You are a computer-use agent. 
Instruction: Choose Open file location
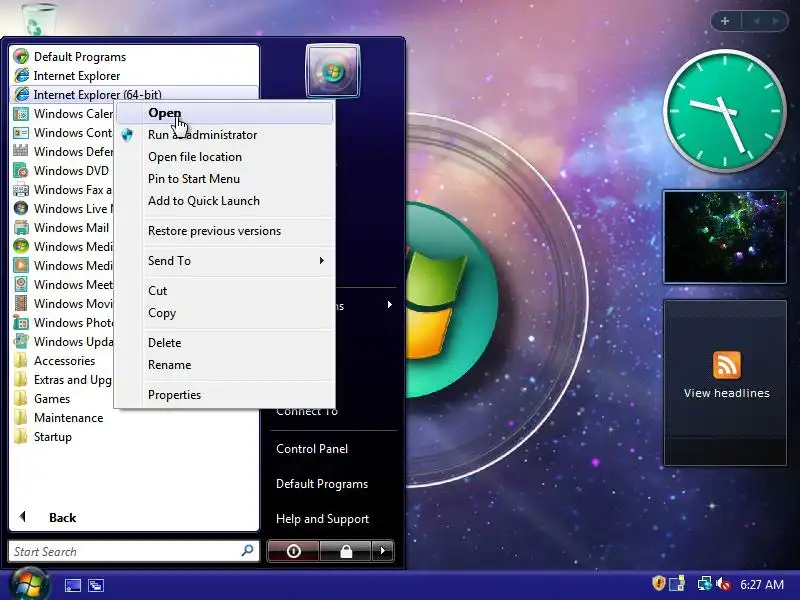tap(225, 157)
